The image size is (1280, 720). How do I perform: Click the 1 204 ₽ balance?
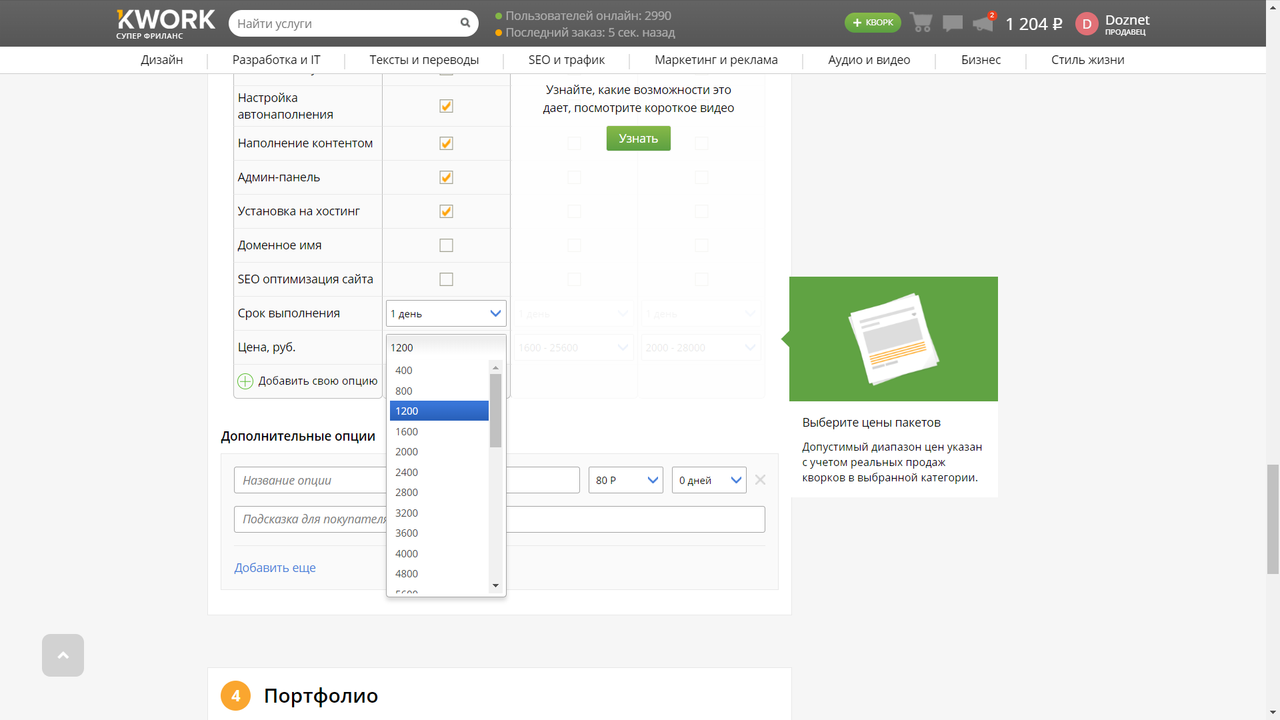click(x=1034, y=24)
